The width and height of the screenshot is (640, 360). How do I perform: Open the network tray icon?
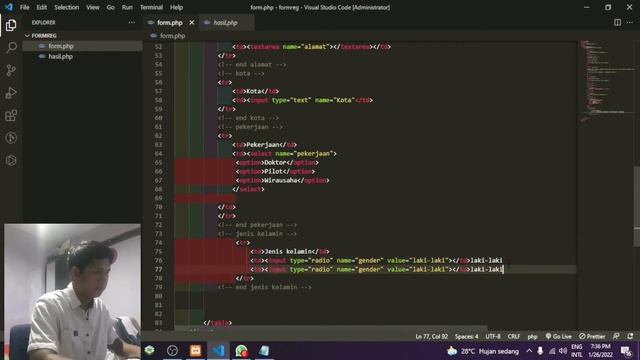coord(552,351)
